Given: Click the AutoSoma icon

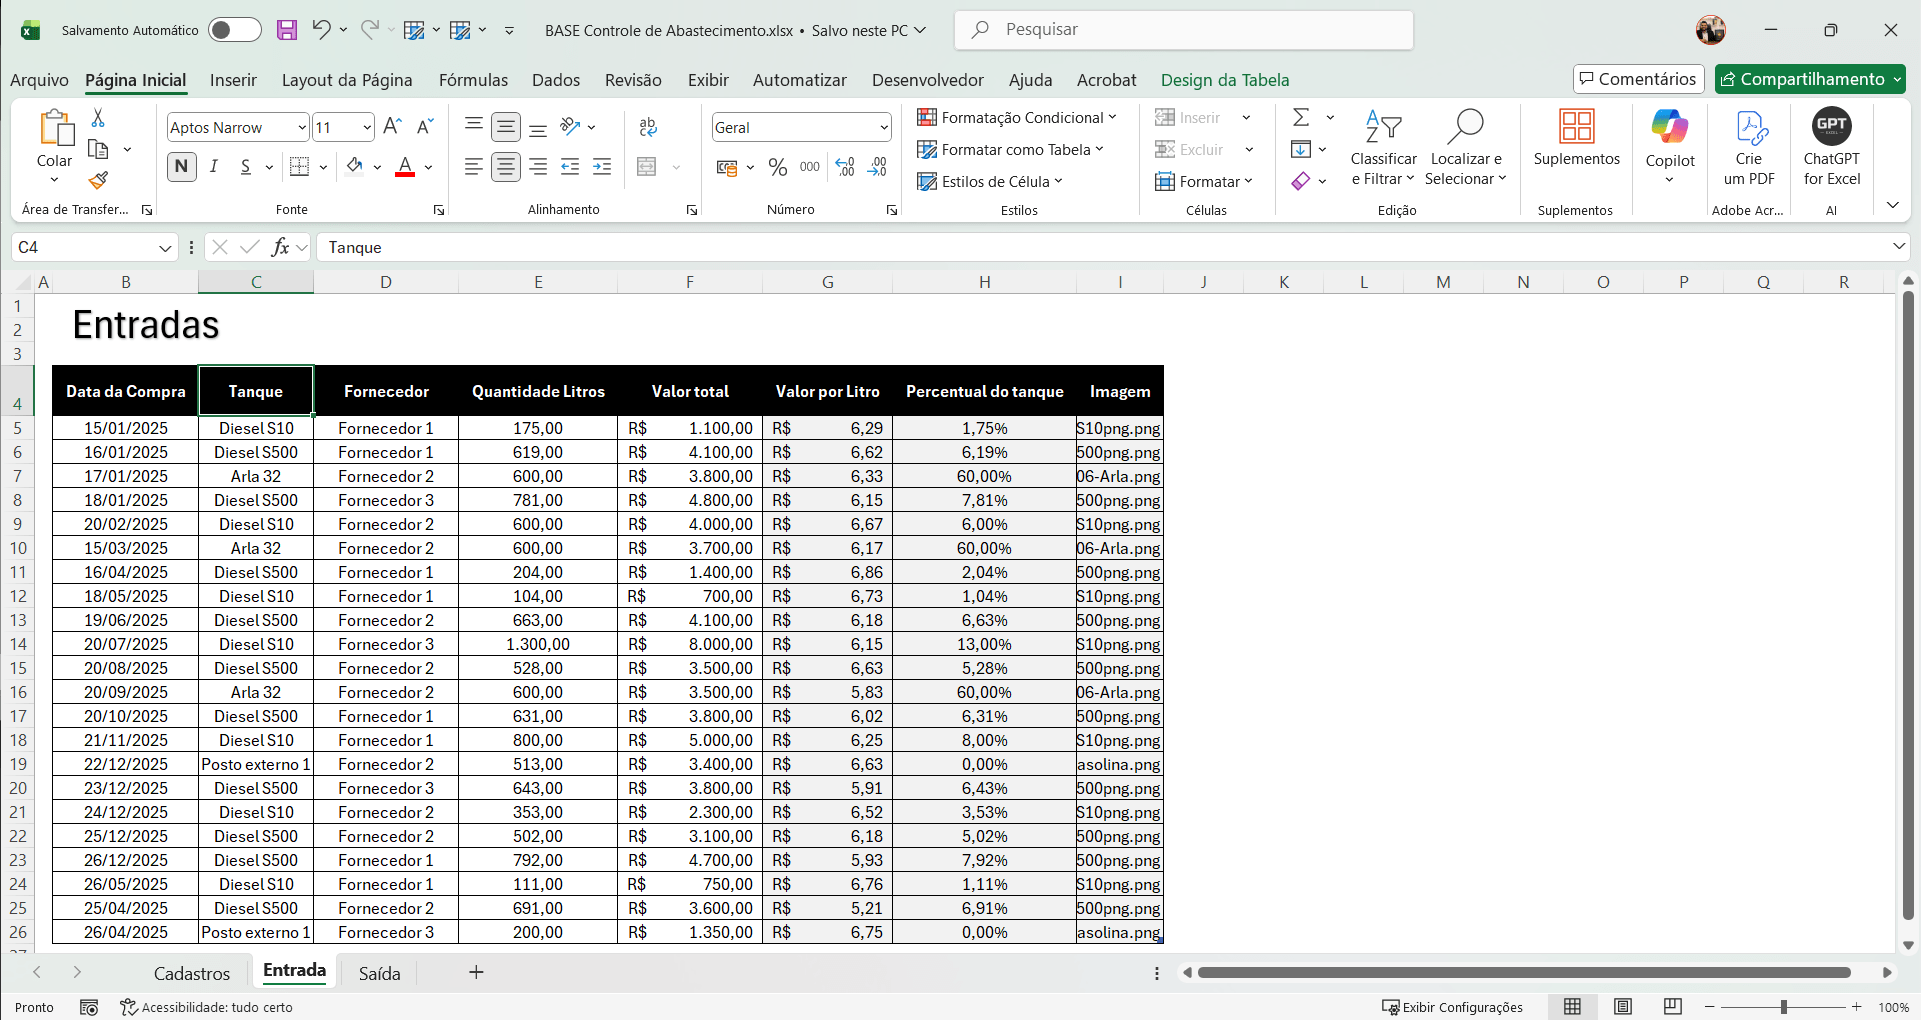Looking at the screenshot, I should [x=1301, y=117].
